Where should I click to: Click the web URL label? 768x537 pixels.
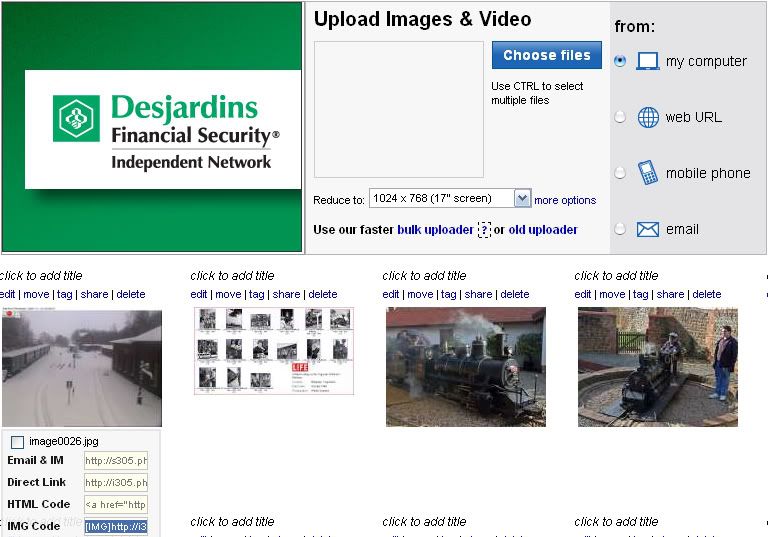point(693,117)
